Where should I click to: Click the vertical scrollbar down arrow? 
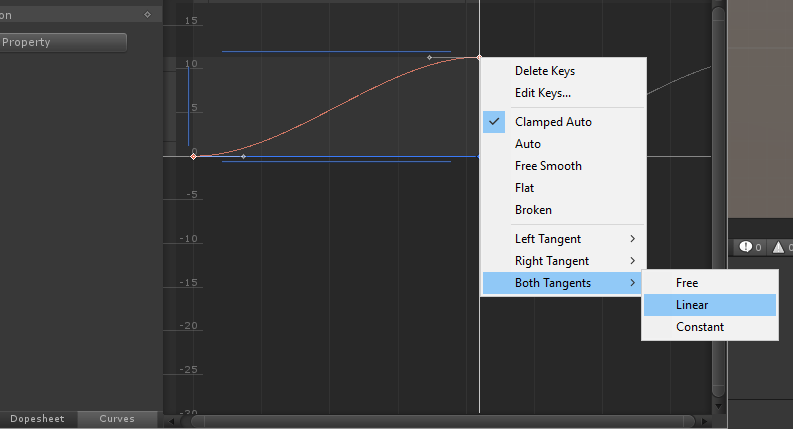(x=716, y=408)
